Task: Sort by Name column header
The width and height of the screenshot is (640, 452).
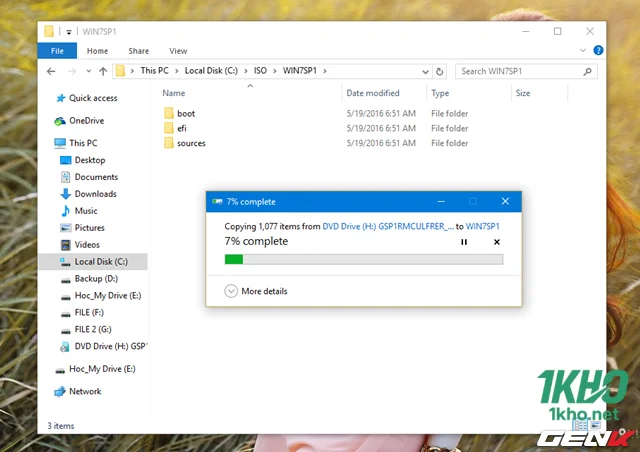Action: [x=173, y=93]
